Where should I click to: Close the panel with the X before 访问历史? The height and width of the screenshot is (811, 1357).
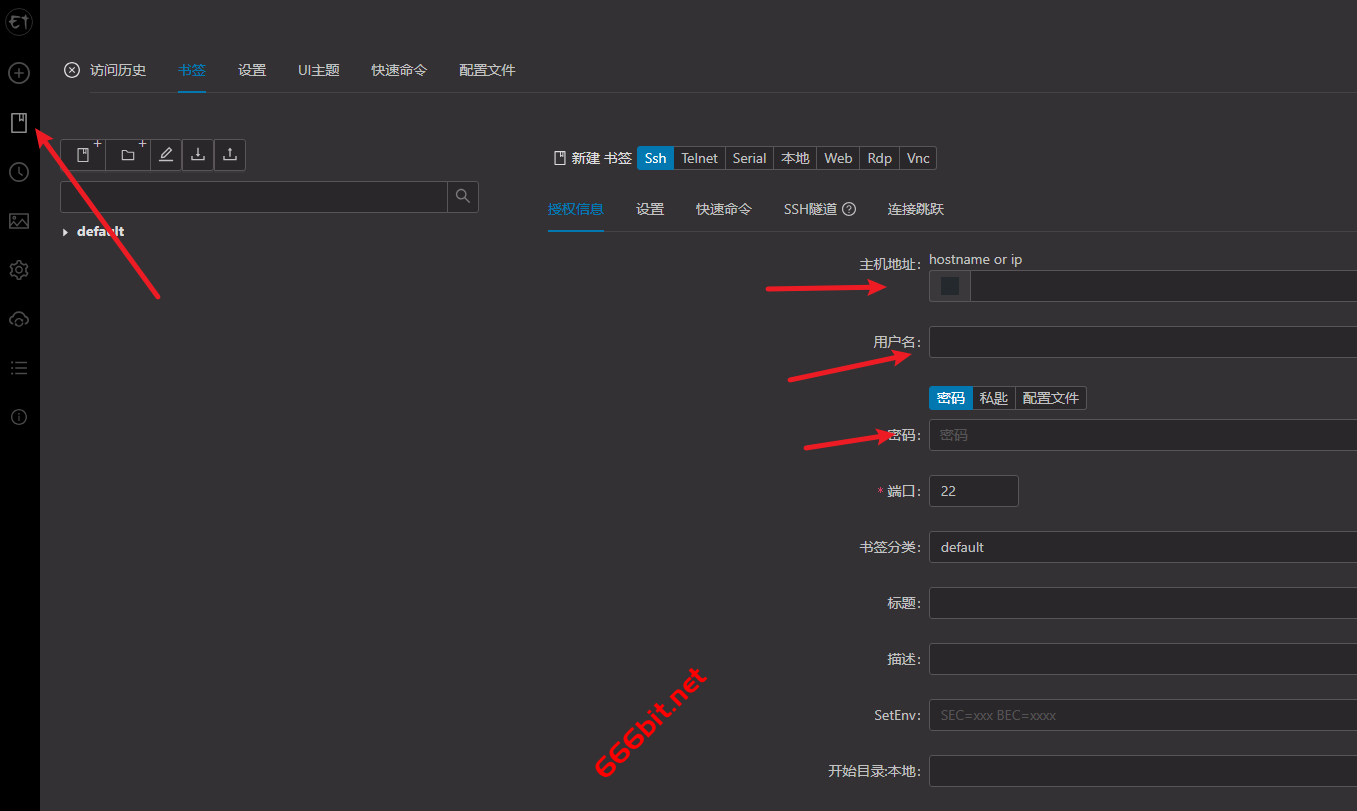pos(71,70)
